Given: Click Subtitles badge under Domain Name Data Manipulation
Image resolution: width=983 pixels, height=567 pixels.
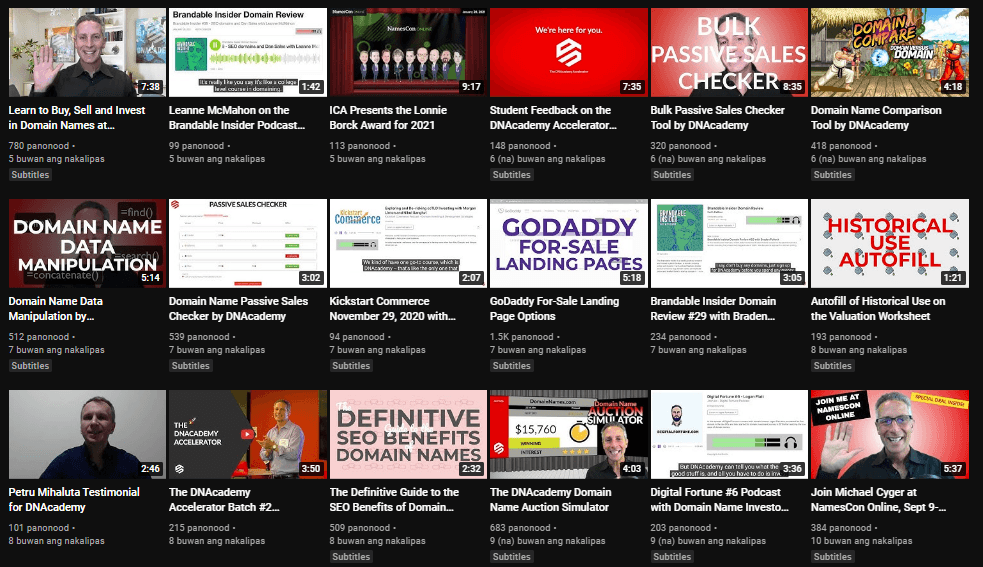Looking at the screenshot, I should click(x=30, y=366).
